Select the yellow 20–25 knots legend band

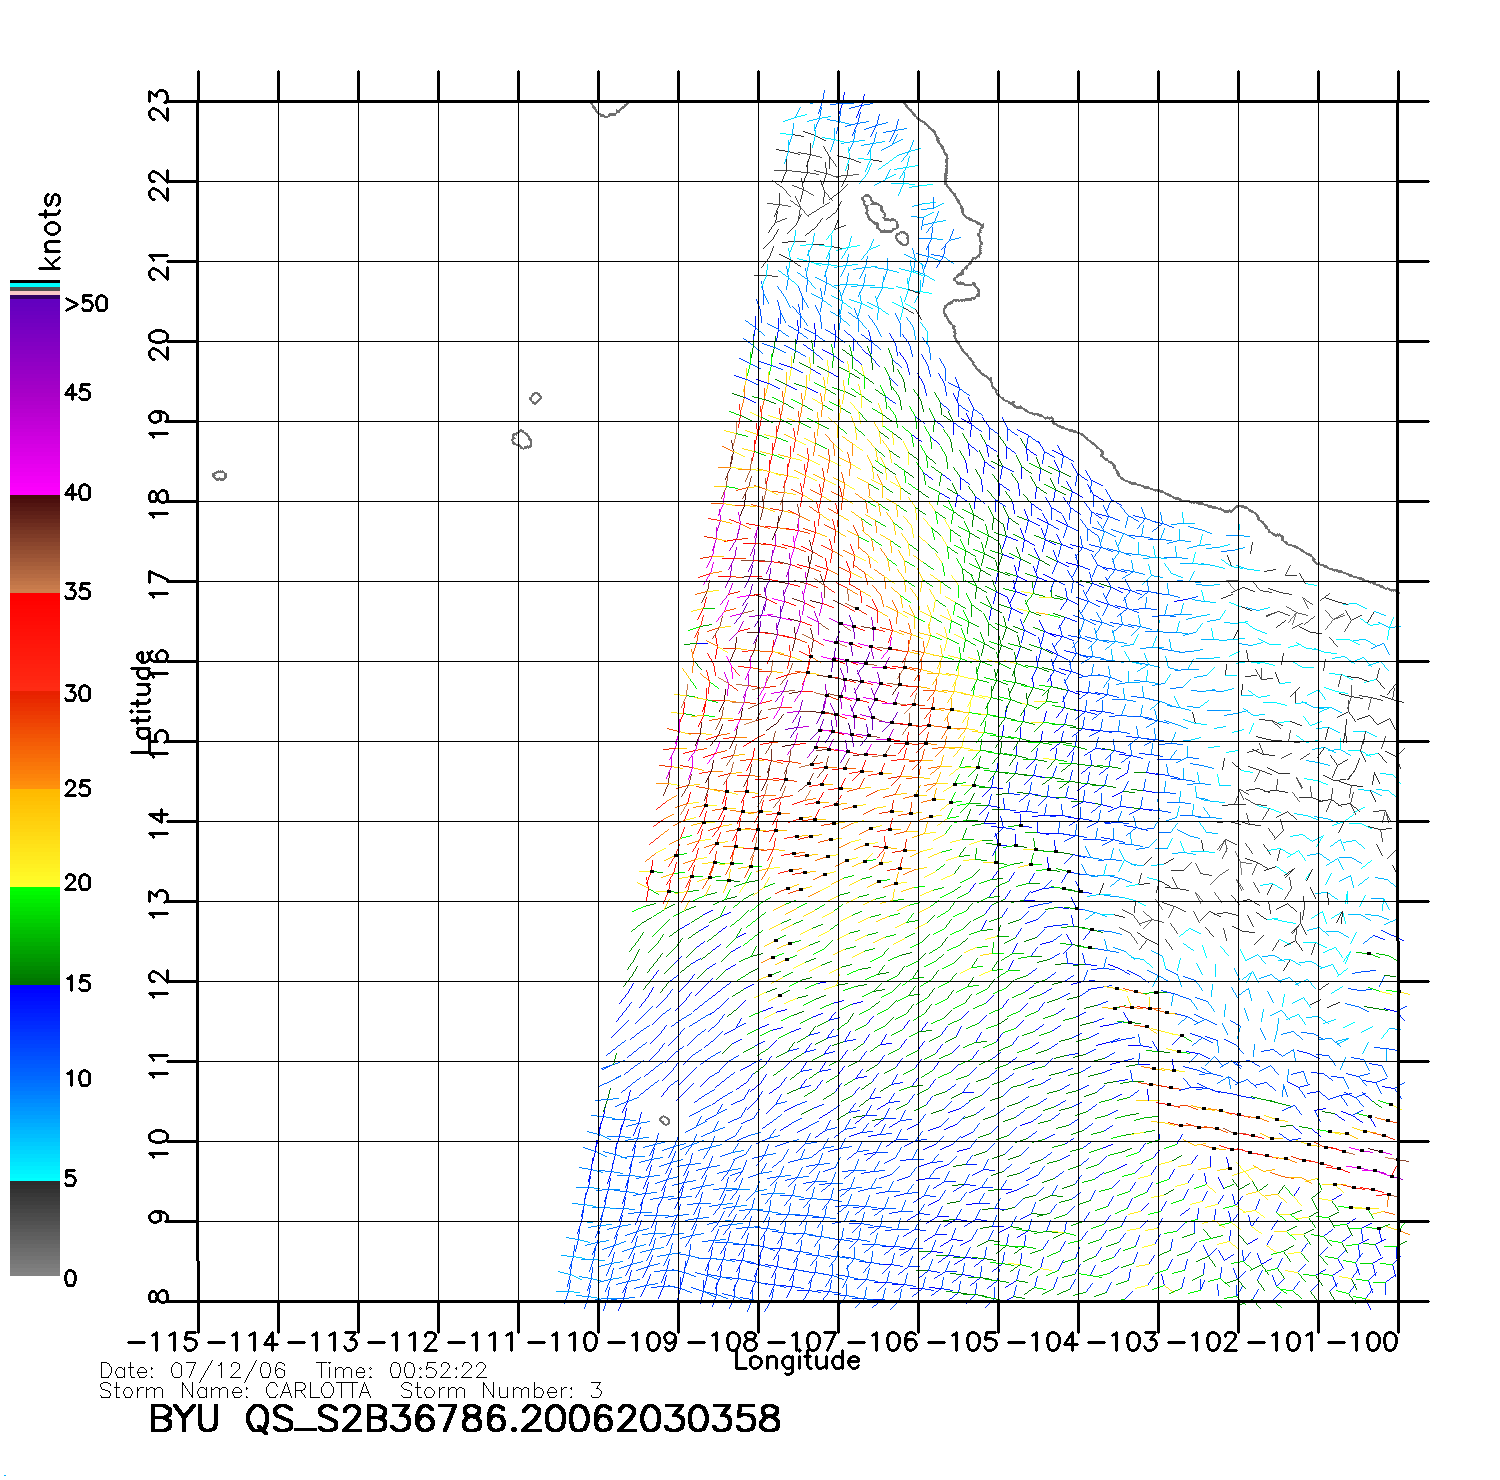pyautogui.click(x=35, y=837)
